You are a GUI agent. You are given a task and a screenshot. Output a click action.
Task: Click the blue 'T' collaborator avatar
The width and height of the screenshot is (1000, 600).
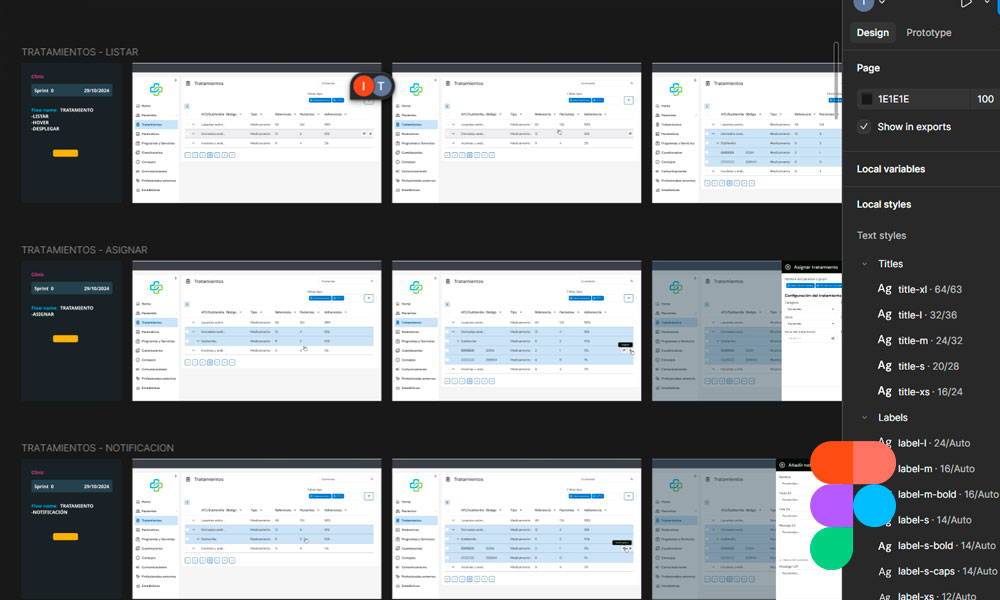click(381, 87)
